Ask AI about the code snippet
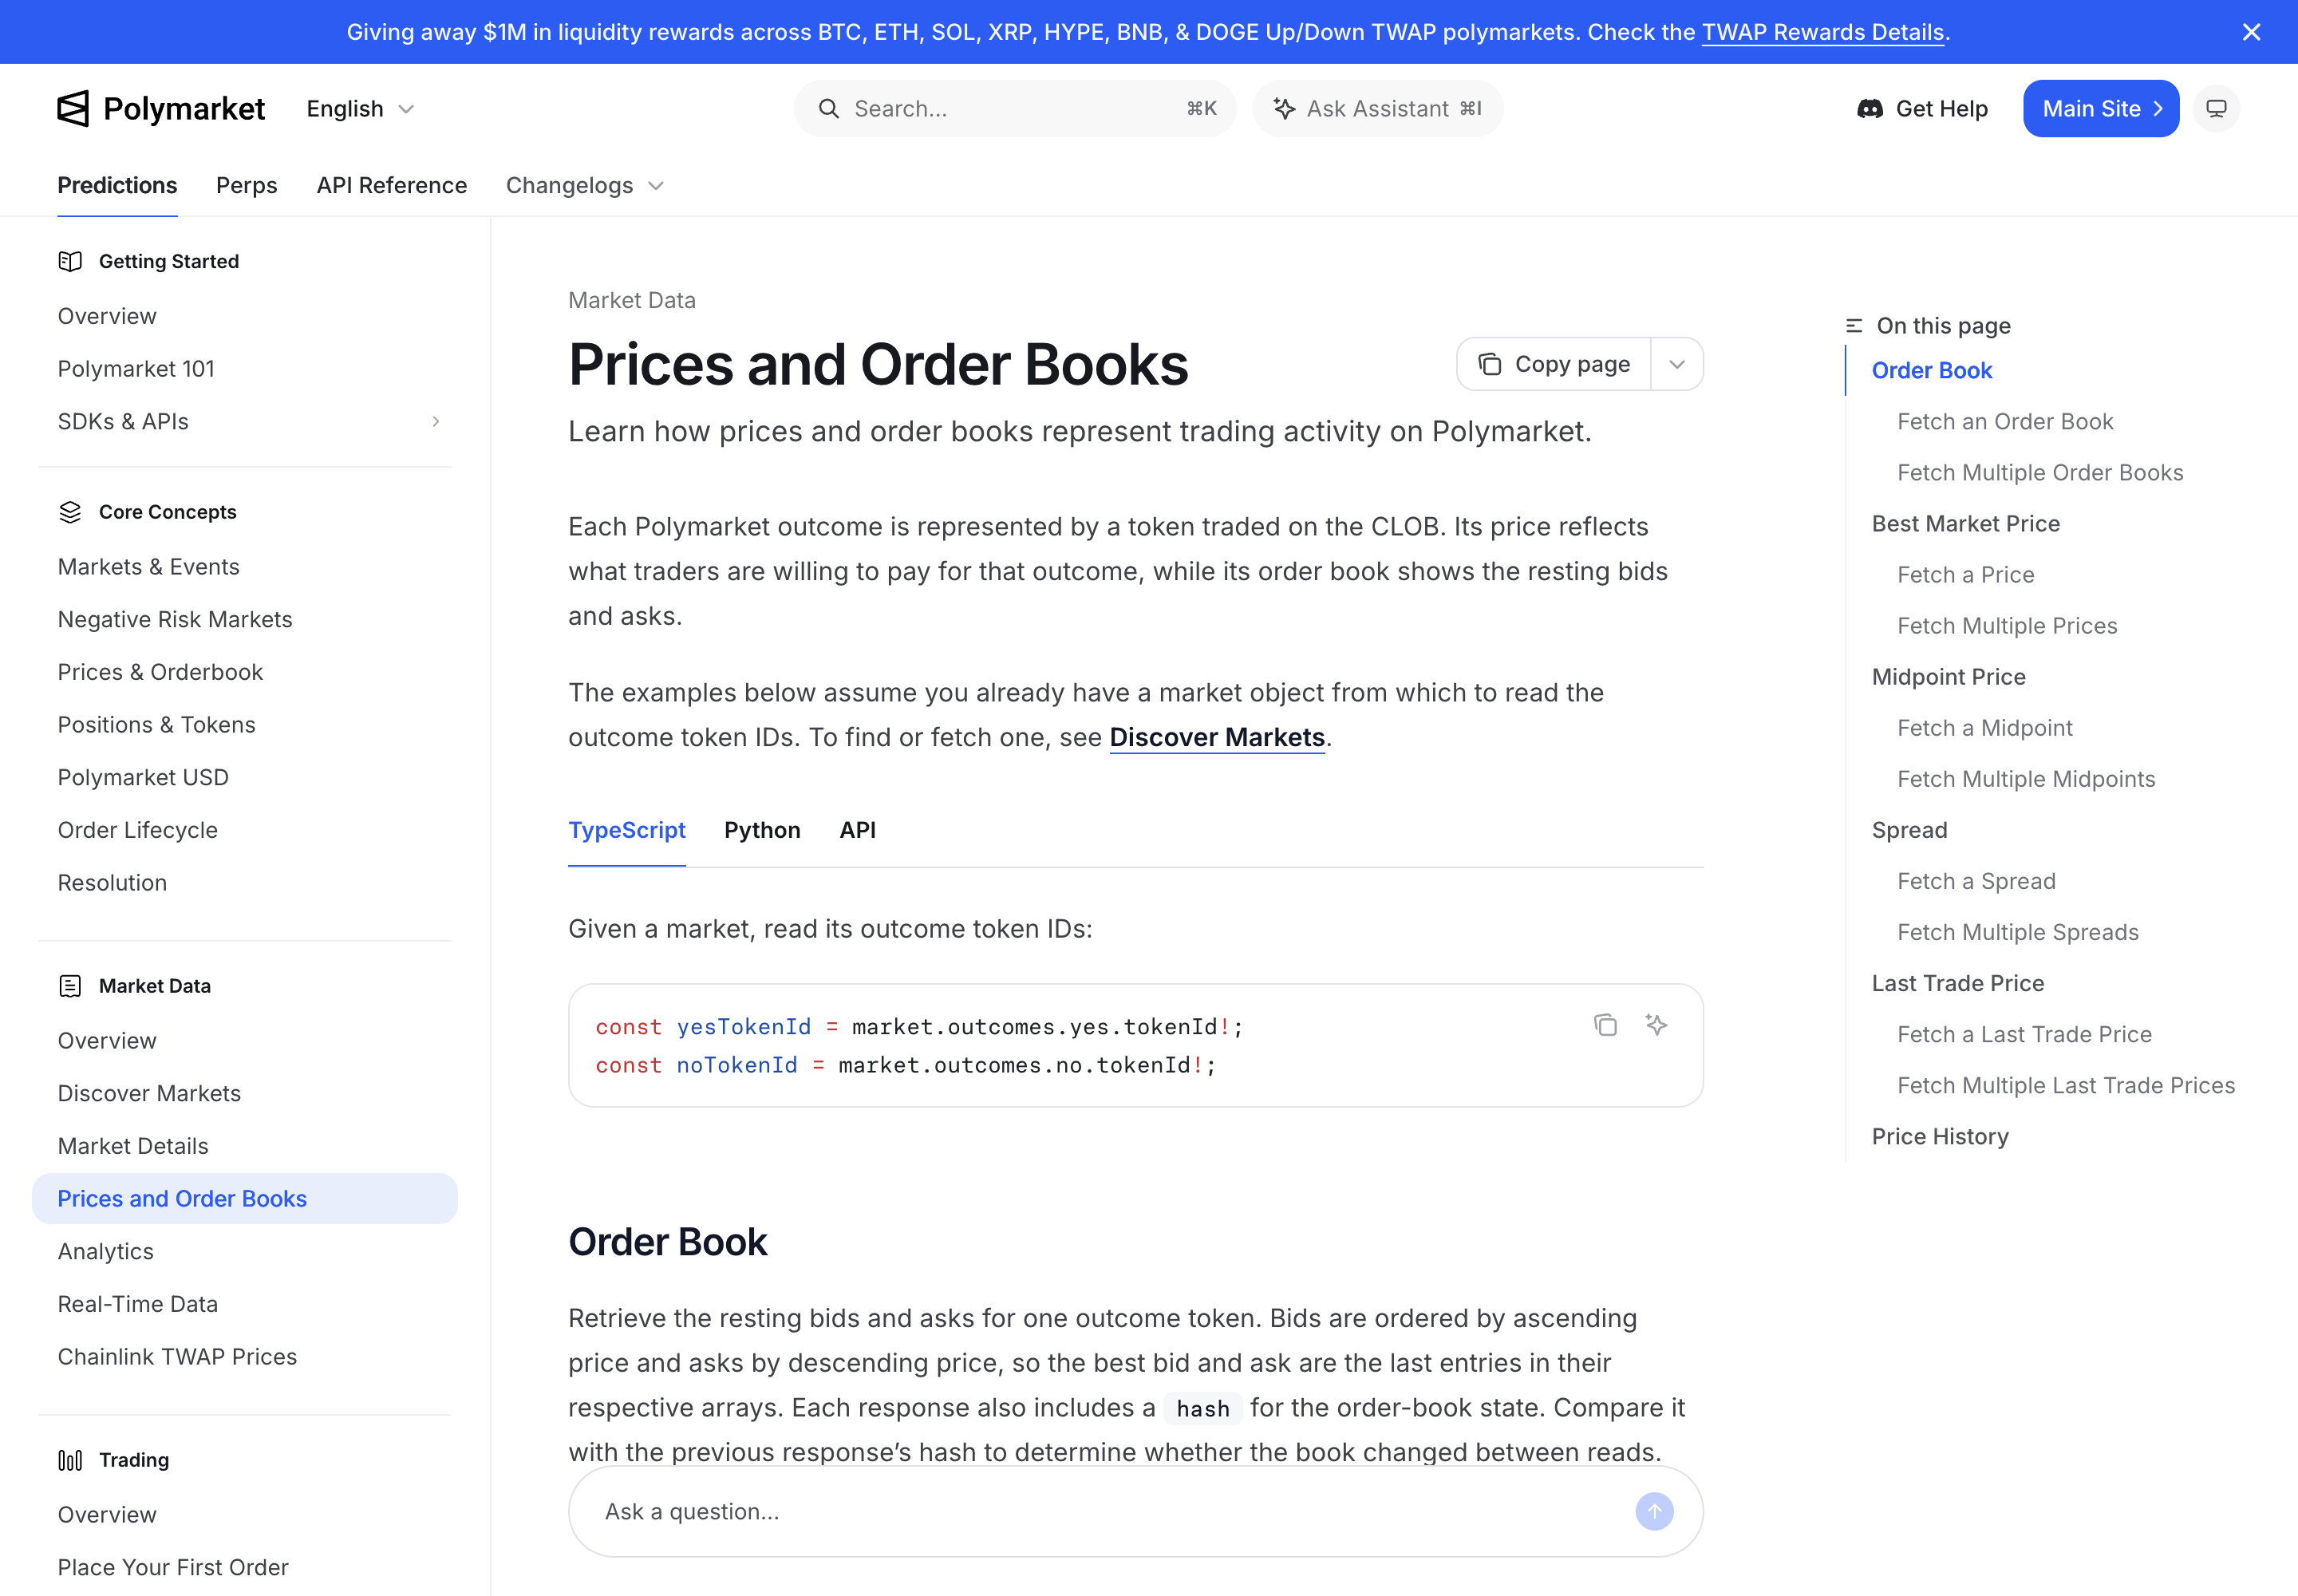This screenshot has width=2298, height=1596. [x=1656, y=1025]
